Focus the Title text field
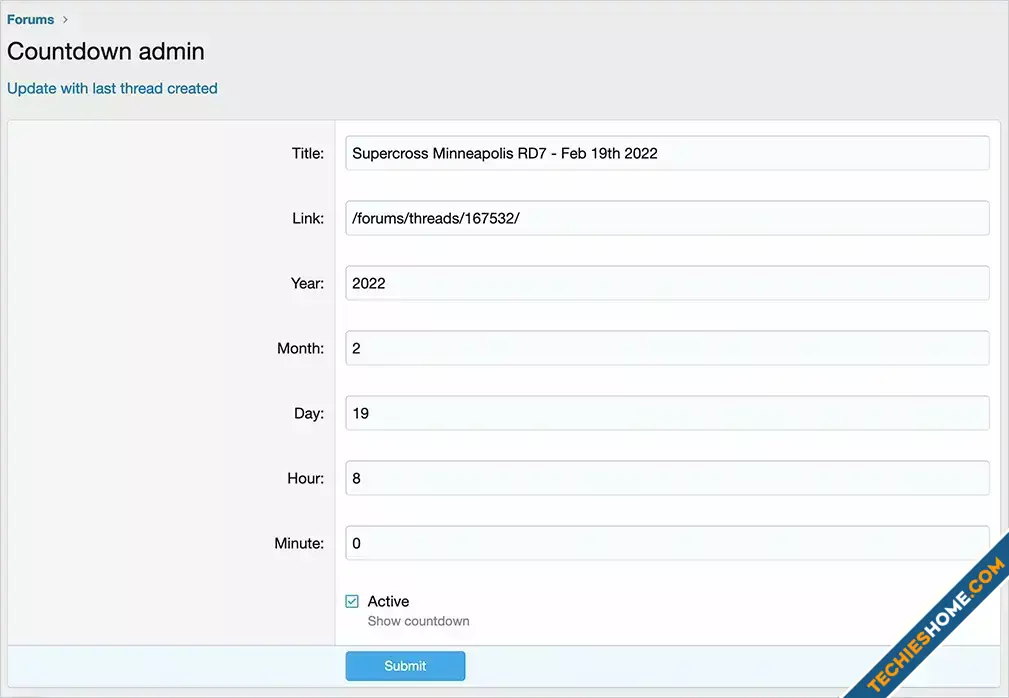 [667, 153]
